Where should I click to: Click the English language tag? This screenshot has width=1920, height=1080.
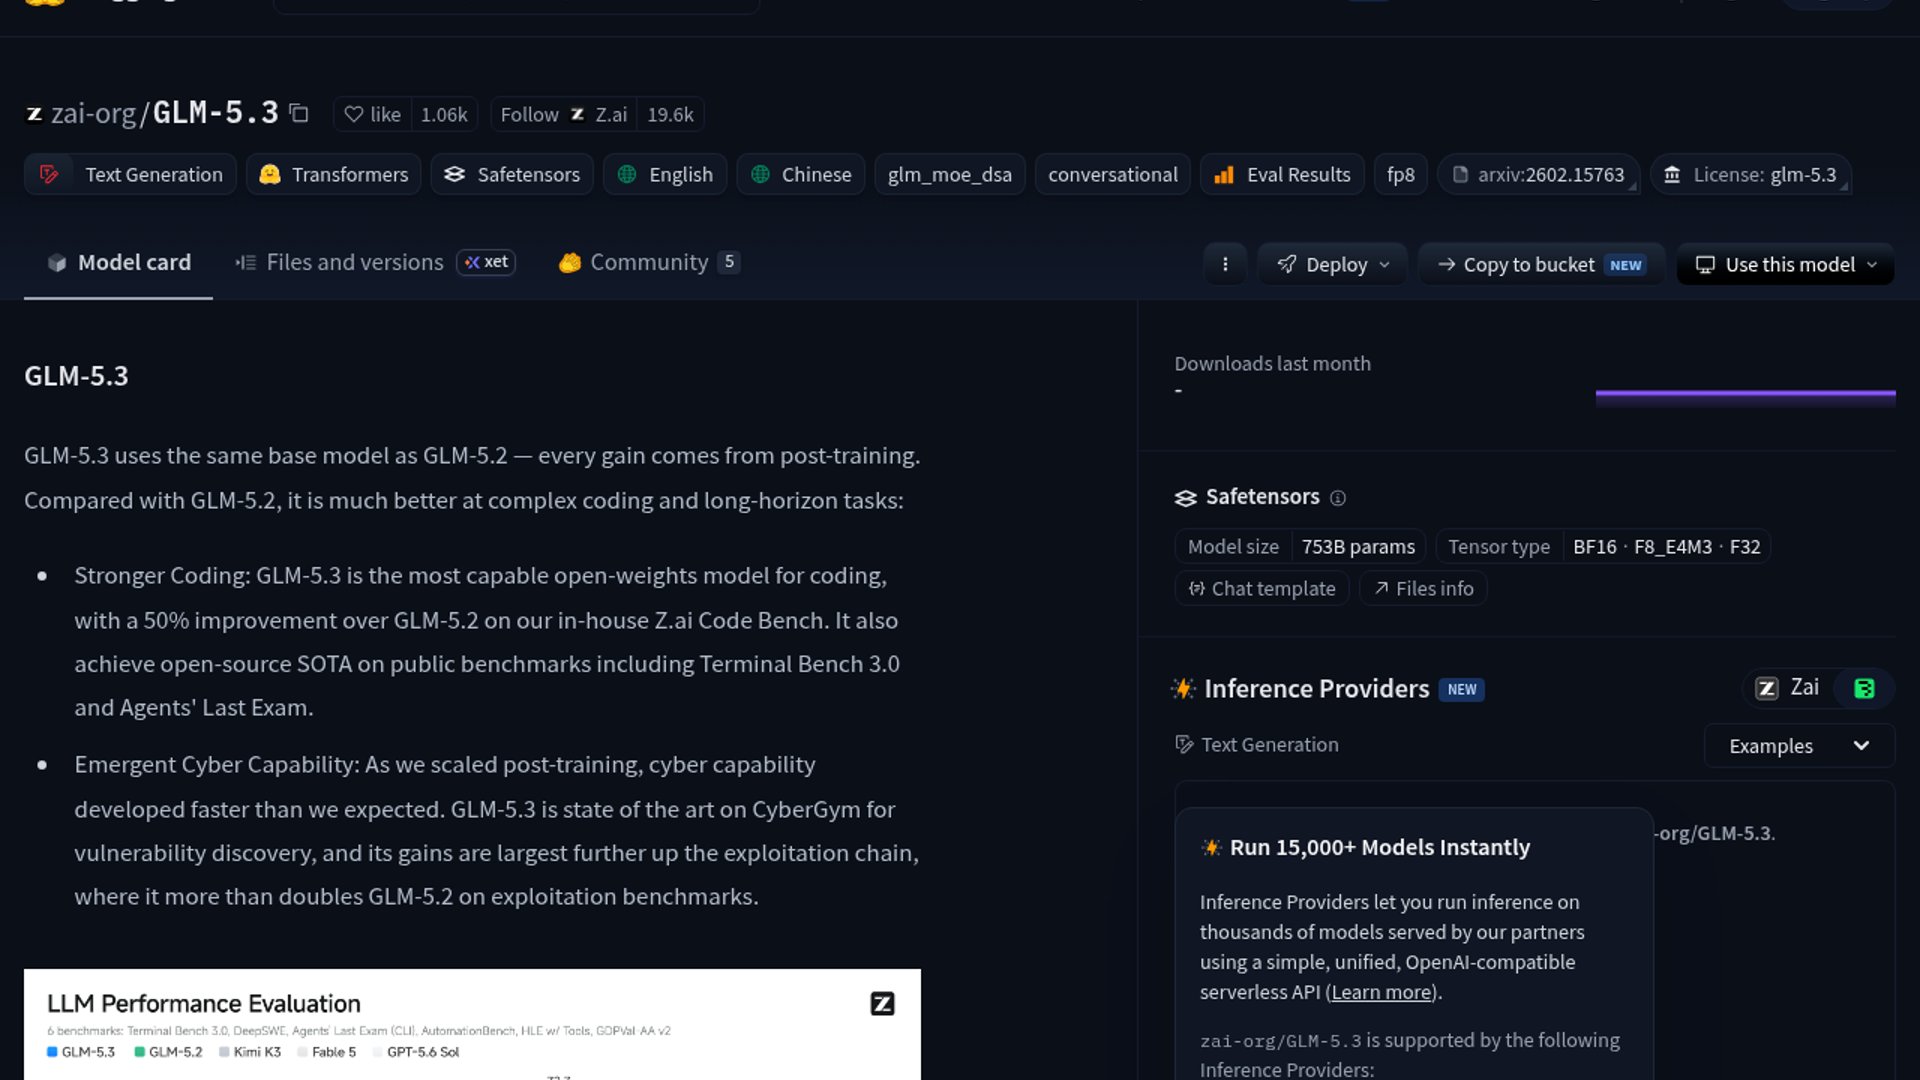(x=665, y=174)
